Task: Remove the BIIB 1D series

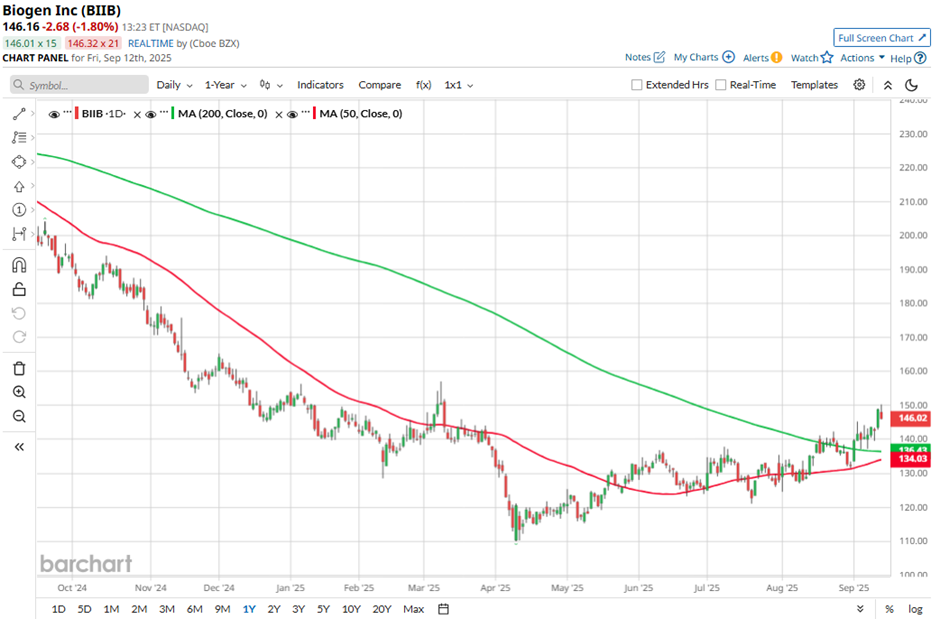Action: click(137, 114)
